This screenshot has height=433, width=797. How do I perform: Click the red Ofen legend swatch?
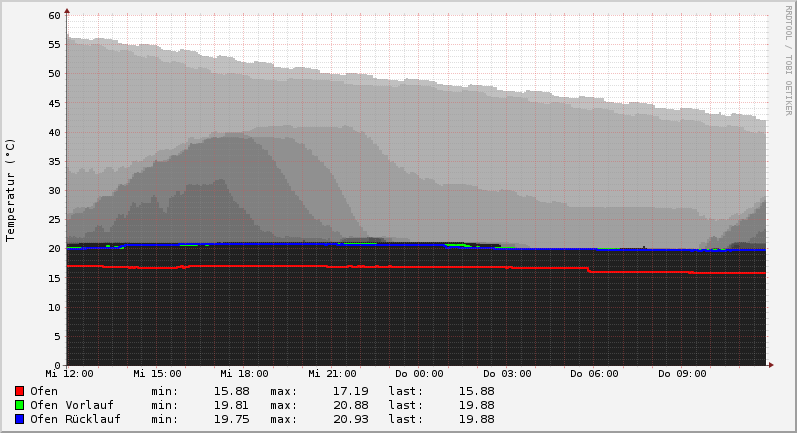pos(19,391)
